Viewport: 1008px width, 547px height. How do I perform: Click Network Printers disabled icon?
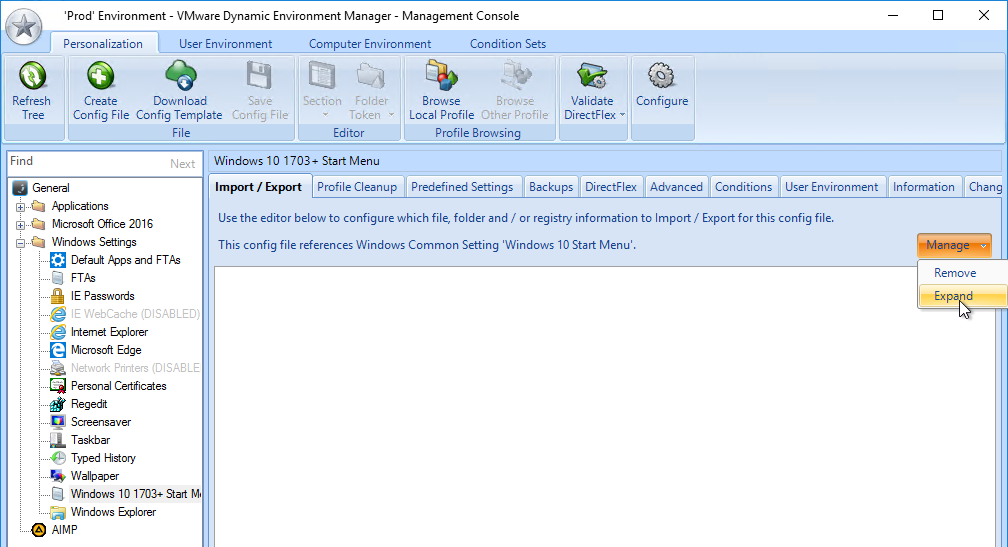point(58,368)
